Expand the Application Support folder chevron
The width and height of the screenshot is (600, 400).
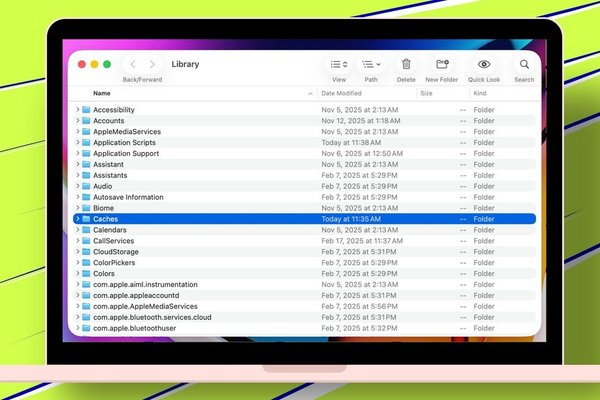[x=78, y=153]
